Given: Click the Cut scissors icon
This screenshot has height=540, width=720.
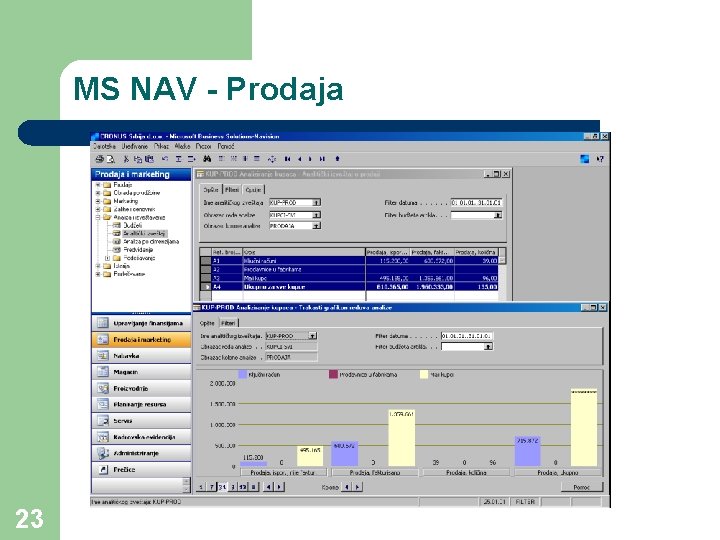Looking at the screenshot, I should [x=126, y=159].
